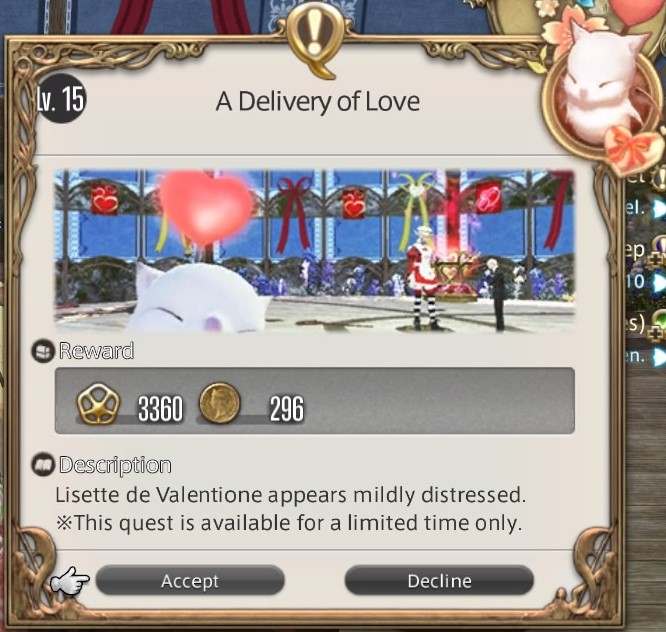Click the white pointing hand cursor

click(x=70, y=581)
